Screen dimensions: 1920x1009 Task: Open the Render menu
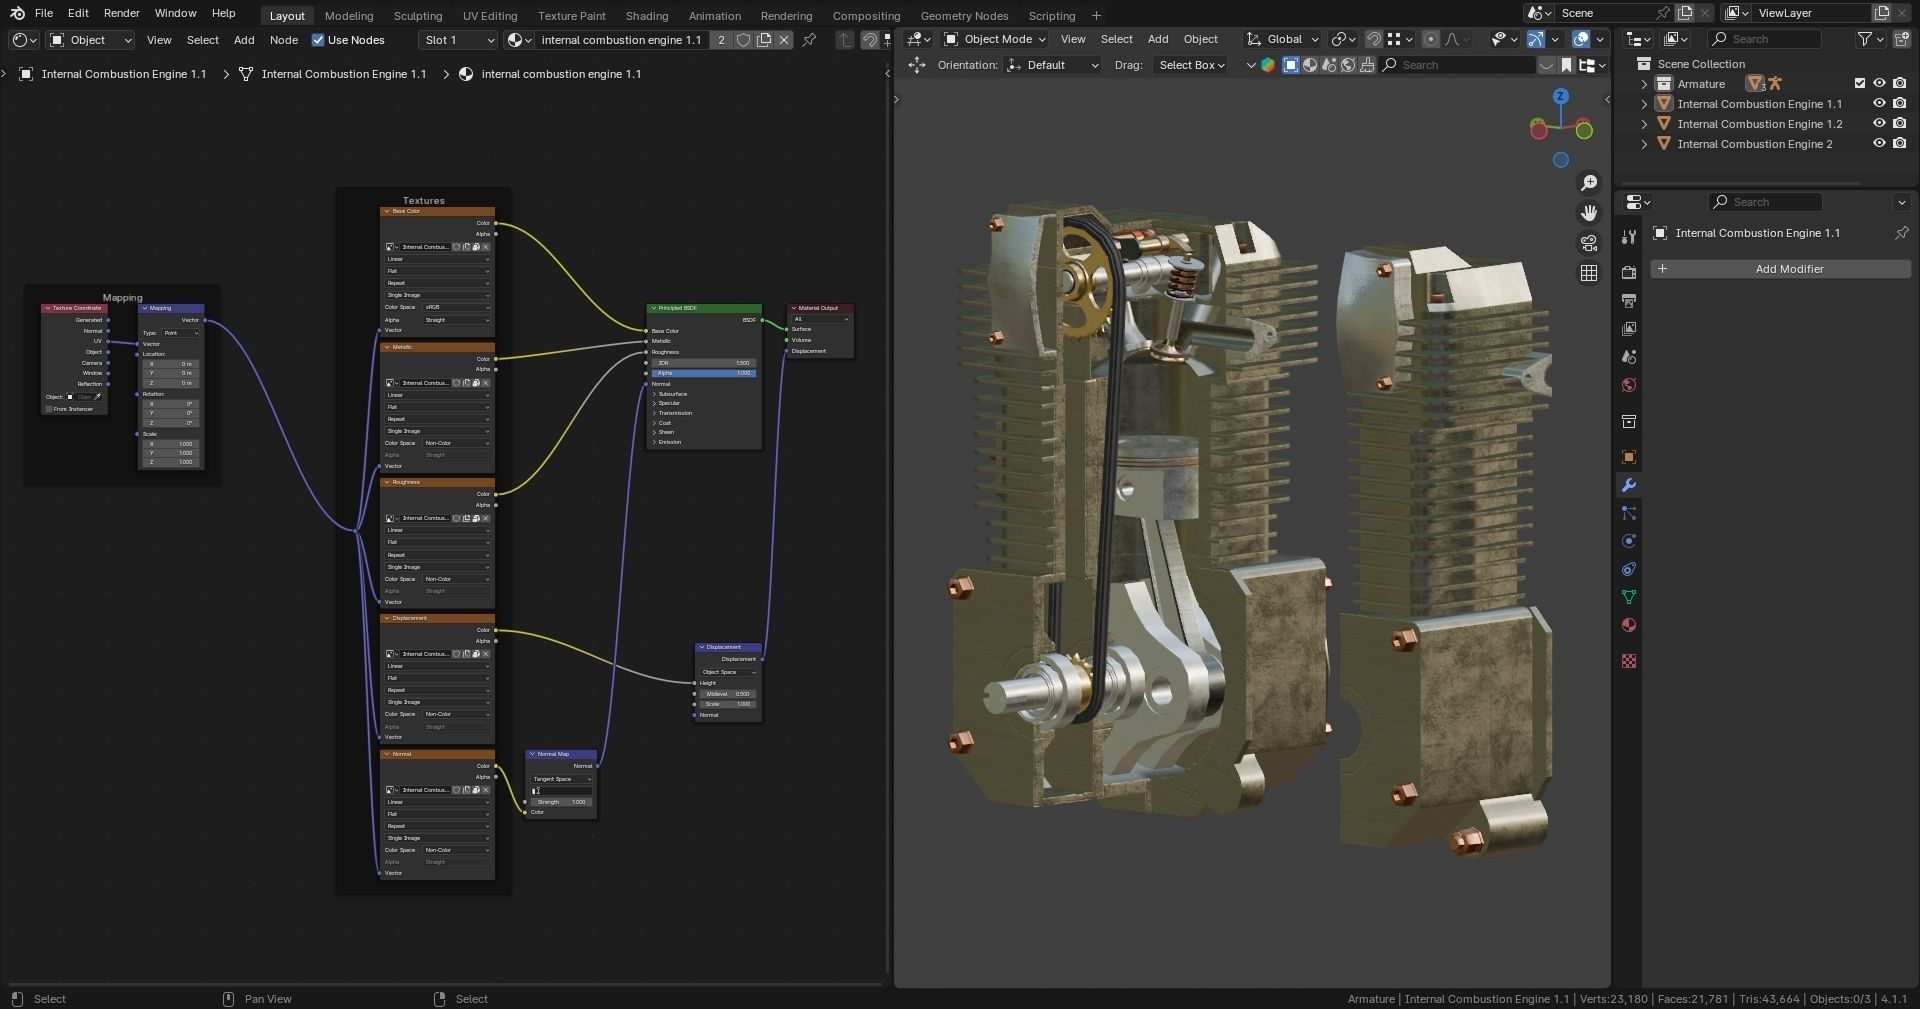pos(121,13)
